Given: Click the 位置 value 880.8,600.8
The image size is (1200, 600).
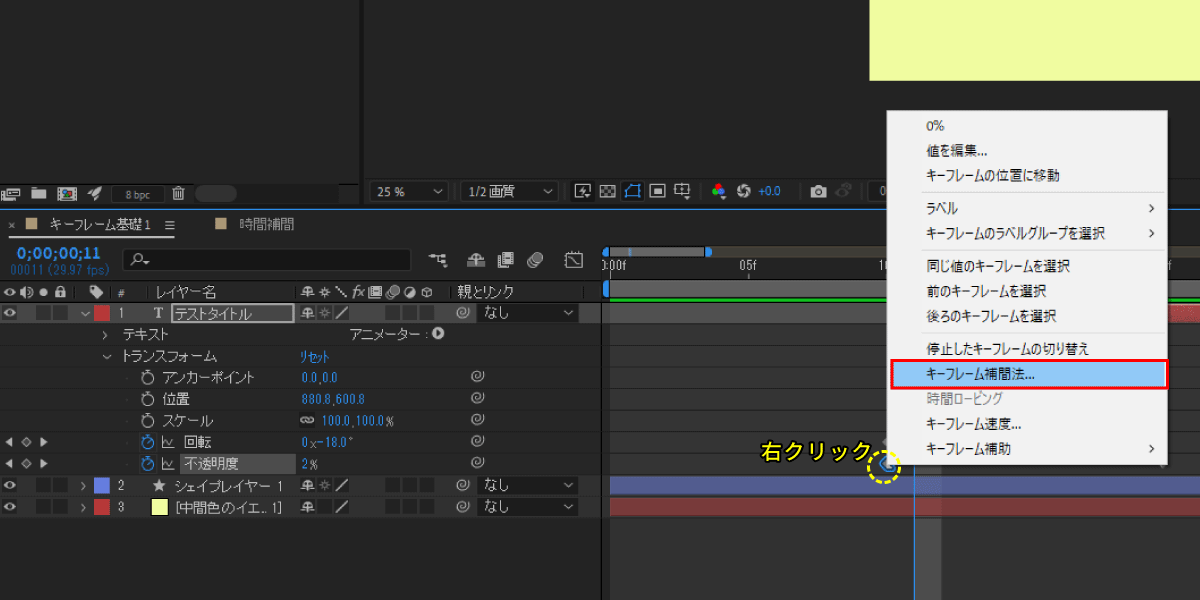Looking at the screenshot, I should tap(333, 399).
